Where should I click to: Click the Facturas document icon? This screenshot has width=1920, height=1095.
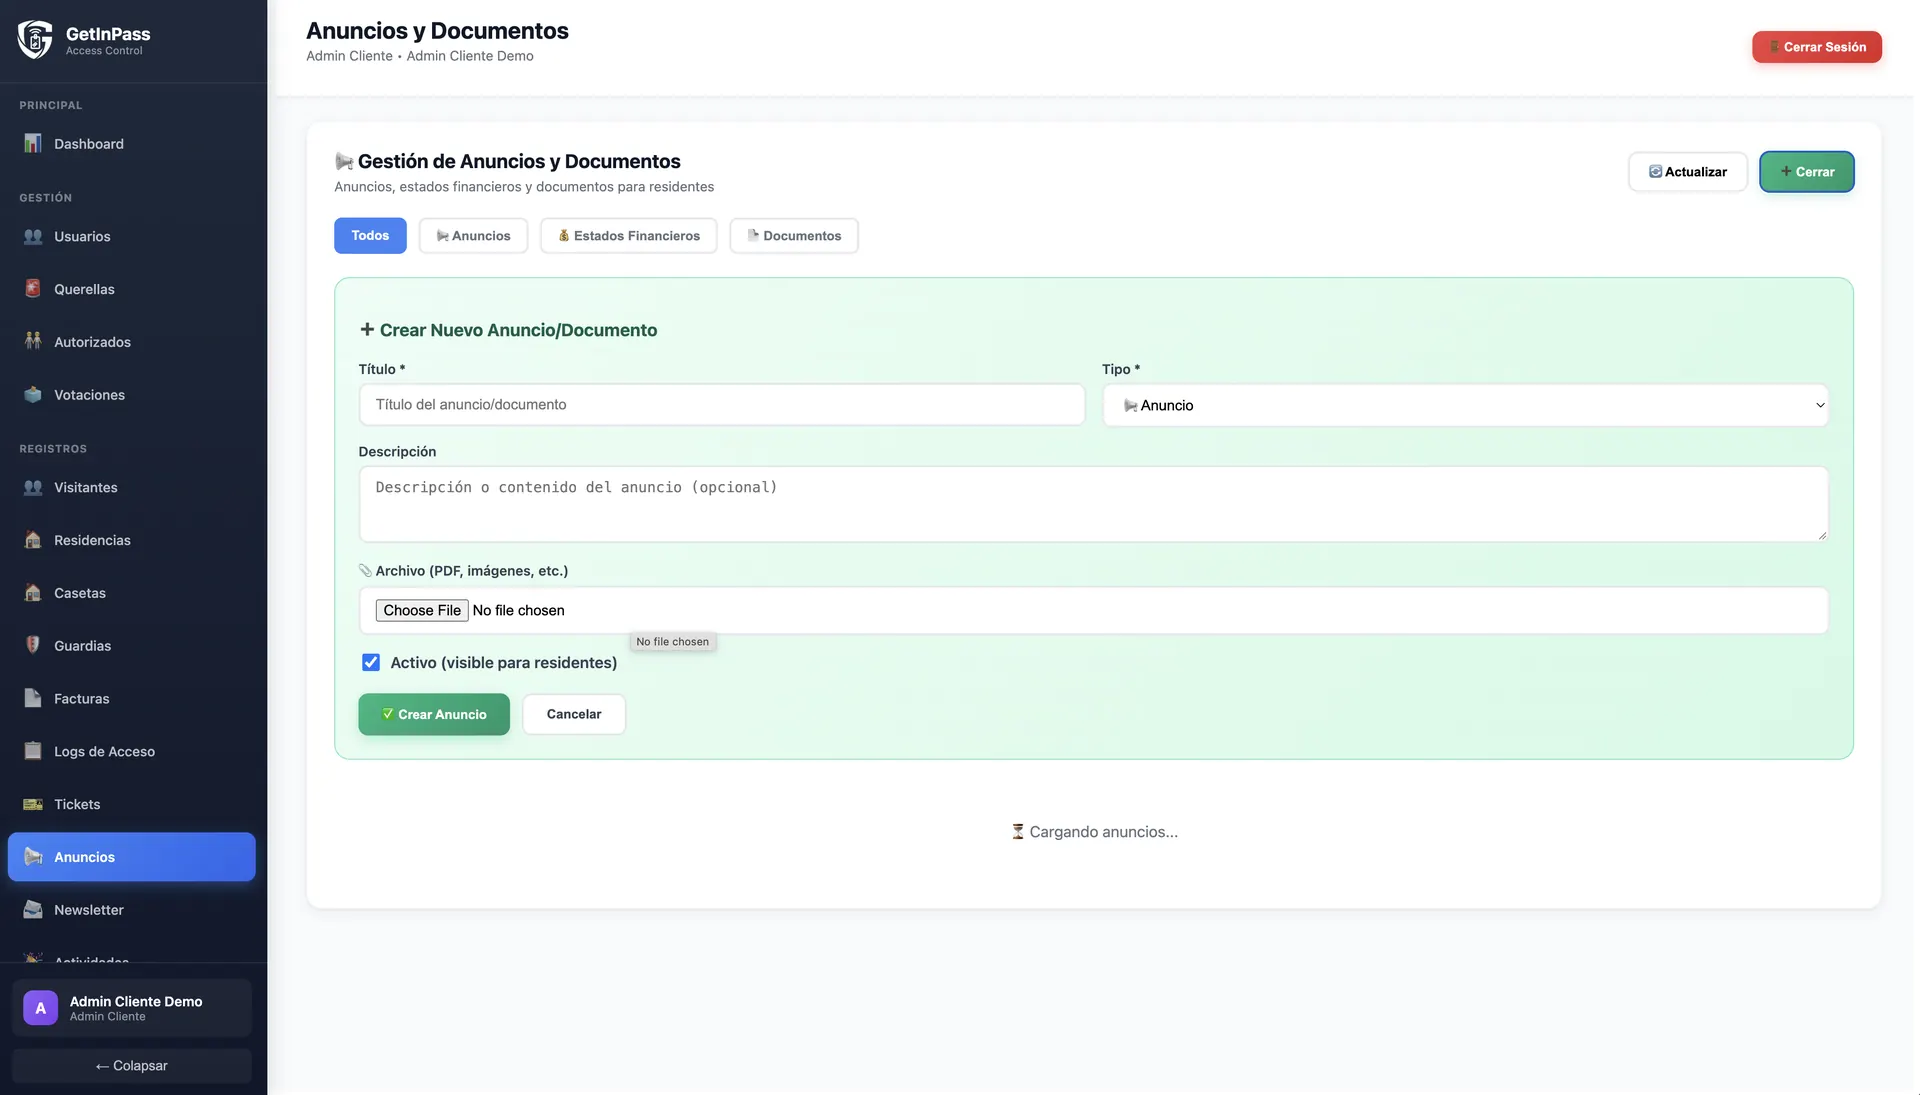click(x=33, y=699)
